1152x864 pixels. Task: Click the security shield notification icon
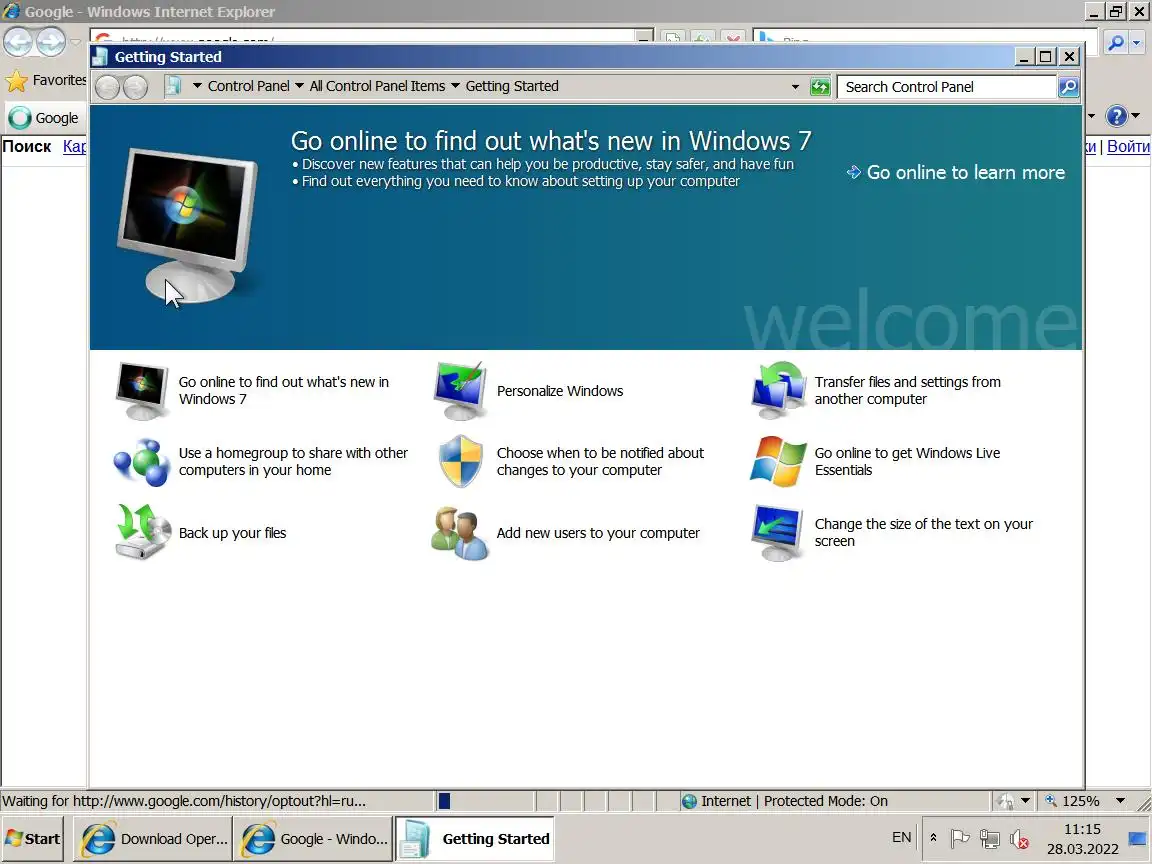(x=461, y=461)
